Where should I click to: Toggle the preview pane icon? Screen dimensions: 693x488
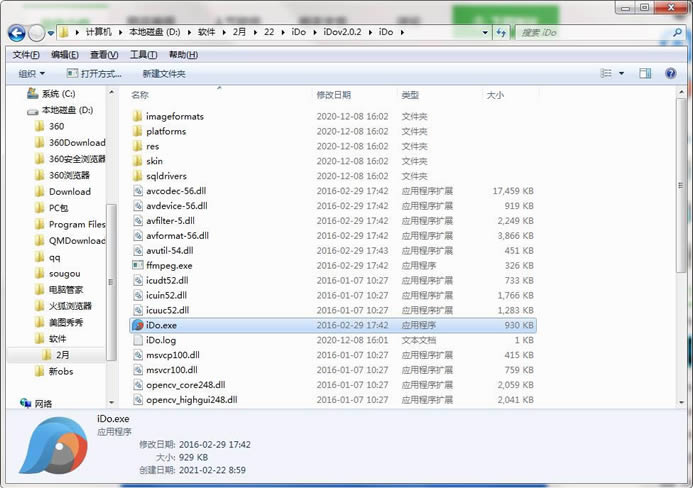coord(645,73)
